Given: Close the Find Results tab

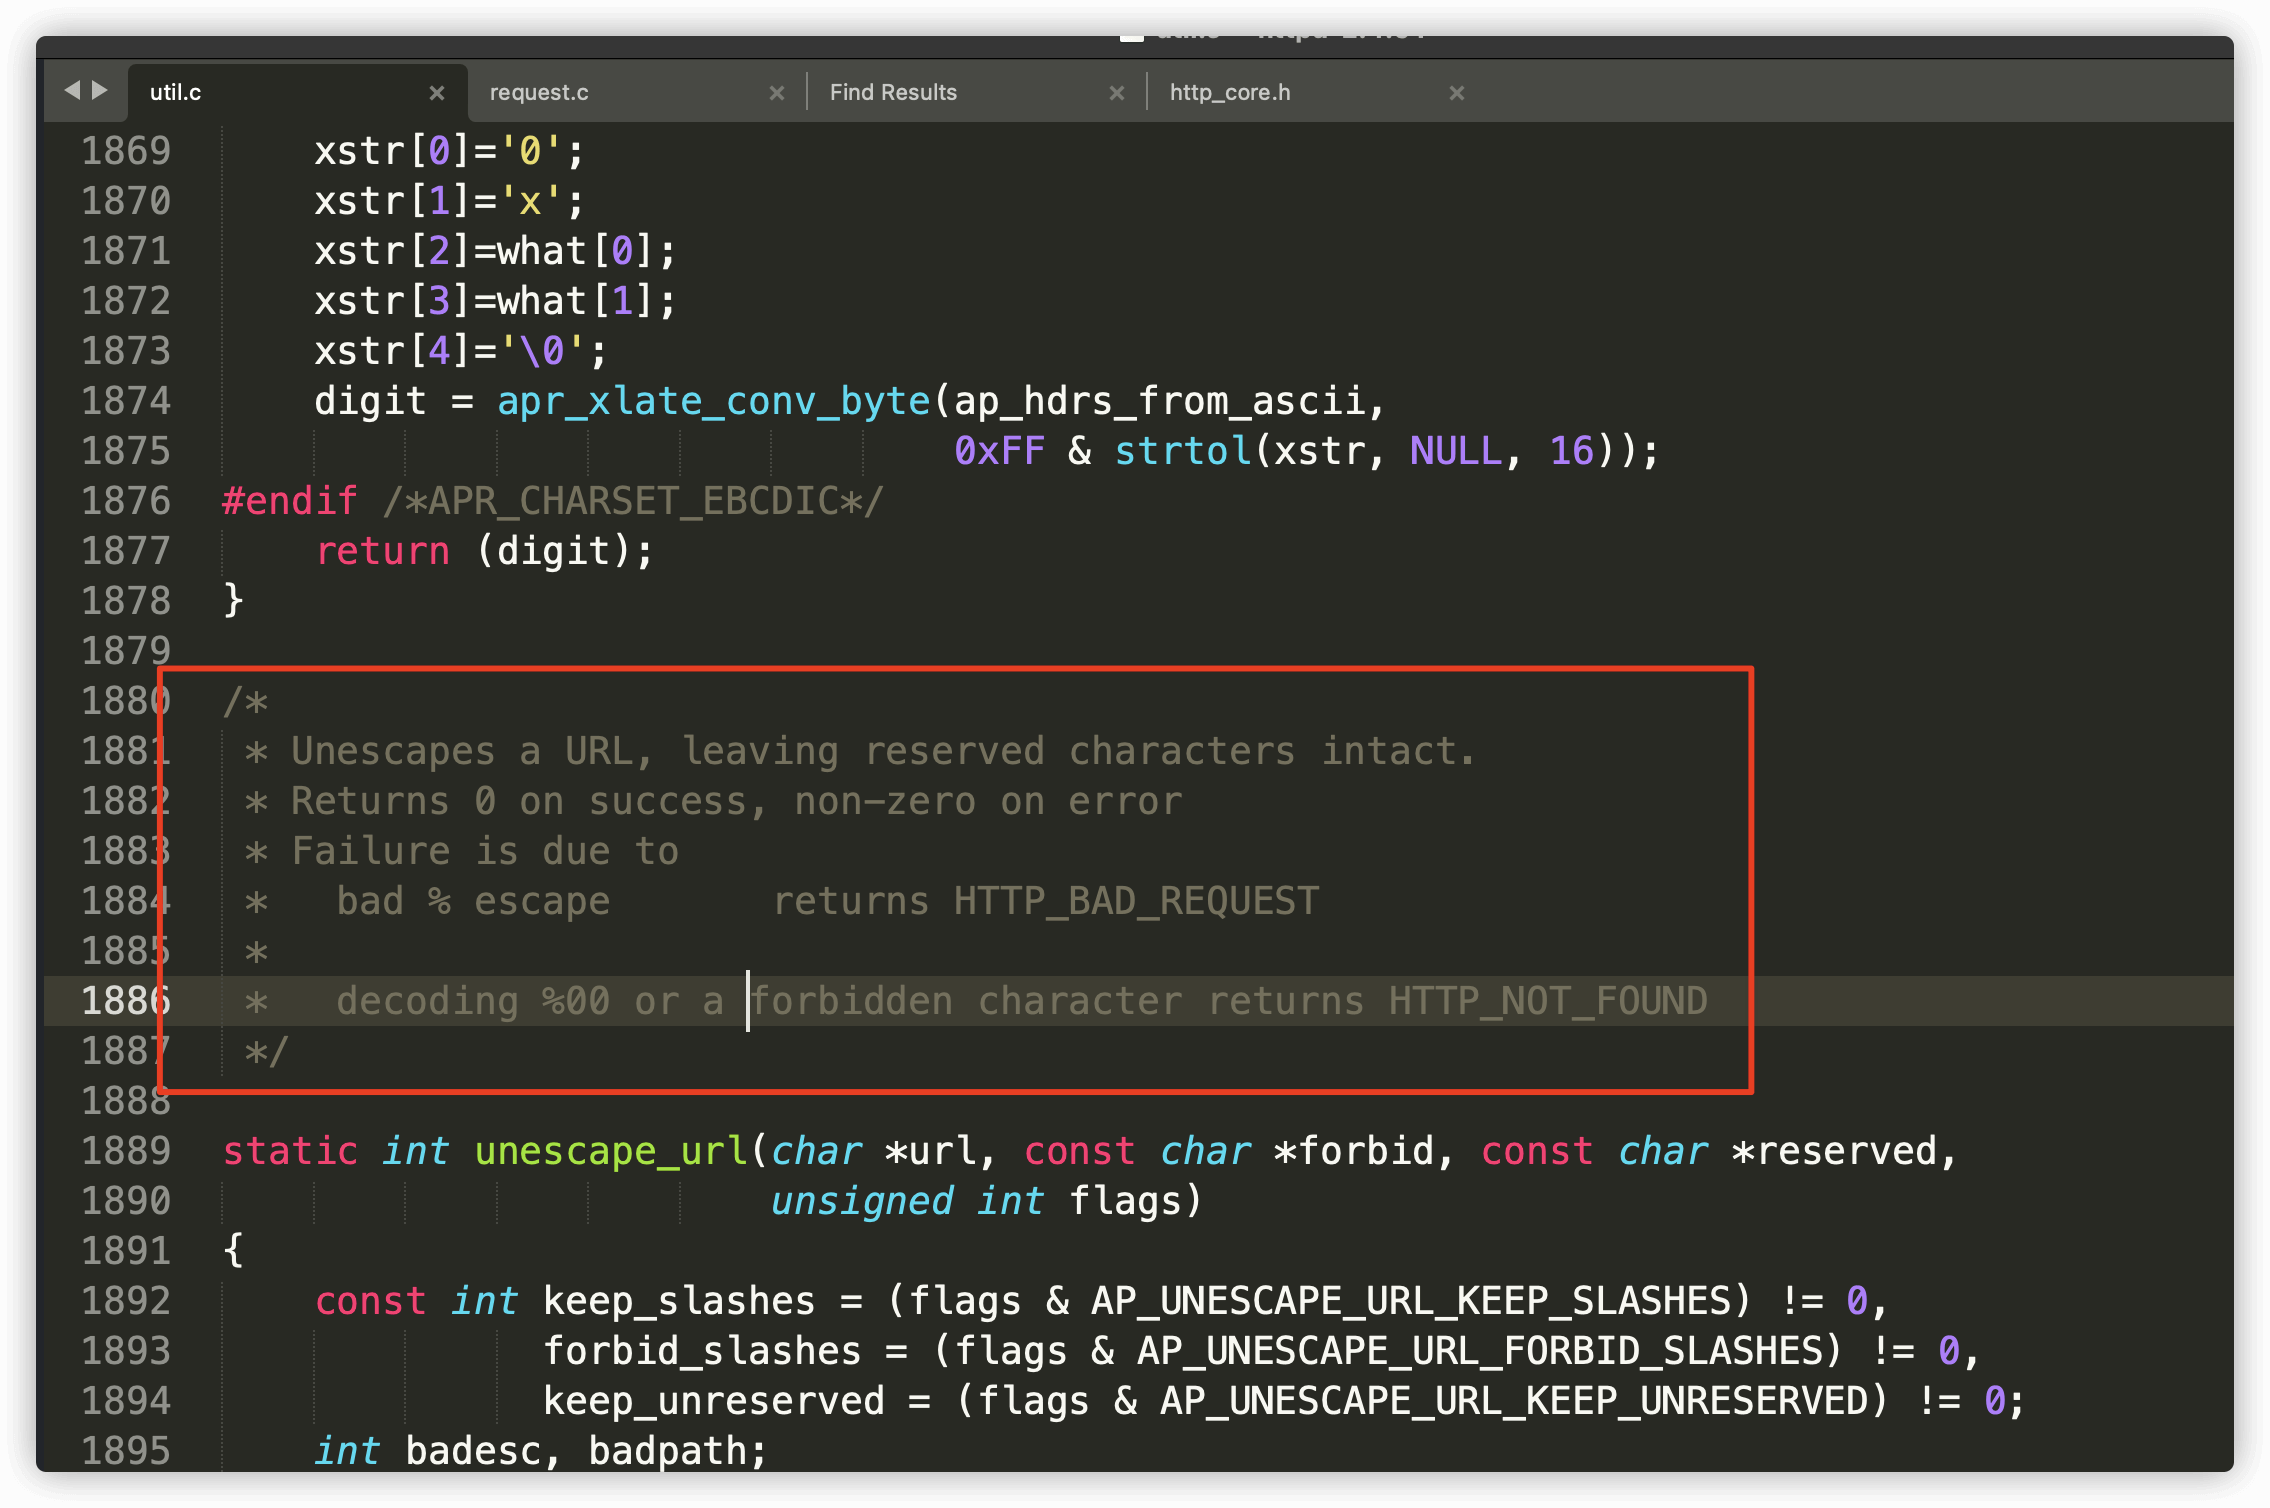Looking at the screenshot, I should (x=1116, y=93).
